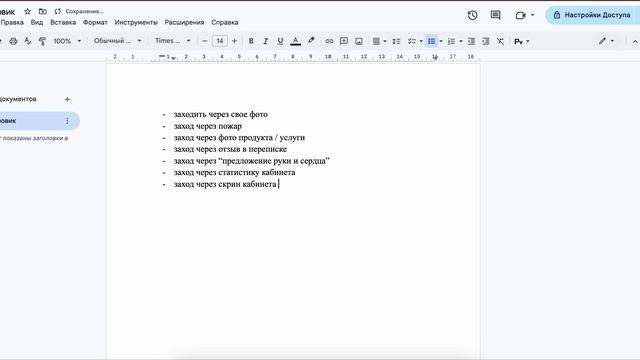Open 'Настройки Доступа' sharing button
The height and width of the screenshot is (360, 640).
point(593,15)
